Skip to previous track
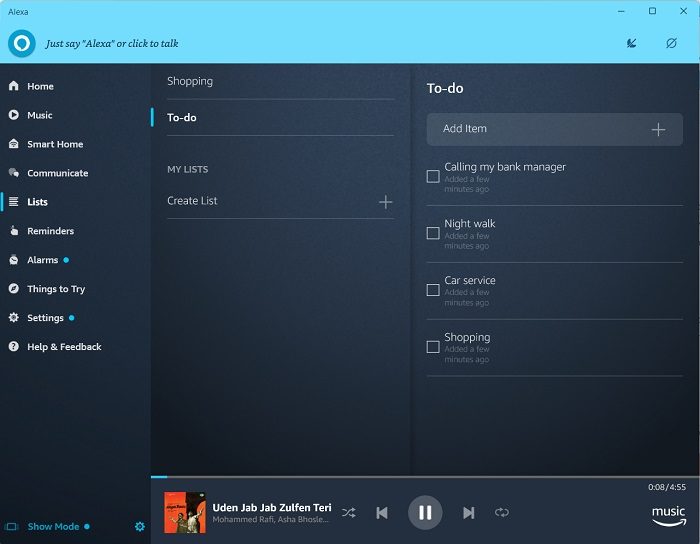Image resolution: width=700 pixels, height=544 pixels. click(x=382, y=513)
